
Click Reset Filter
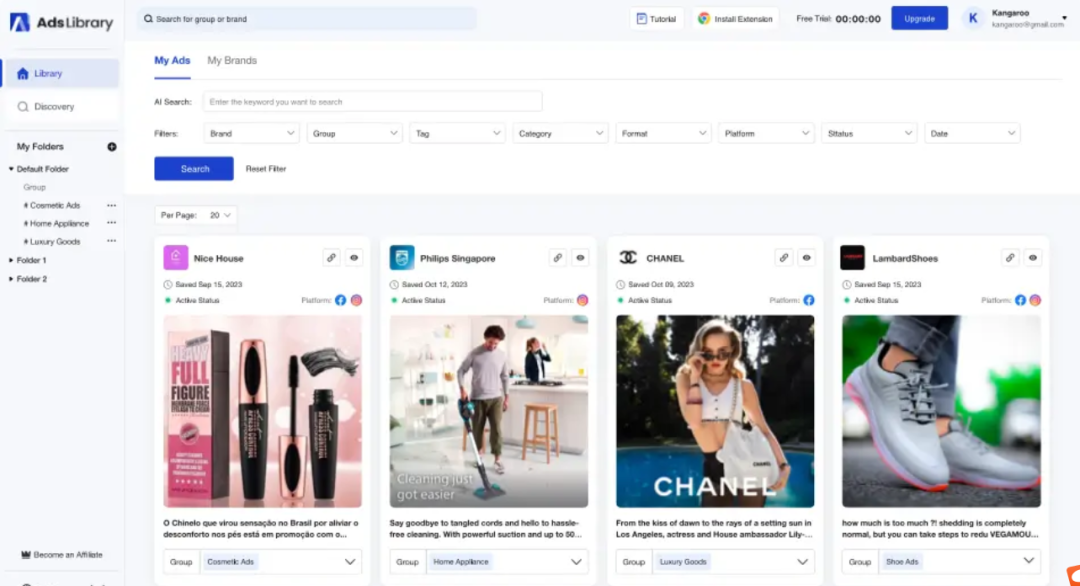266,169
